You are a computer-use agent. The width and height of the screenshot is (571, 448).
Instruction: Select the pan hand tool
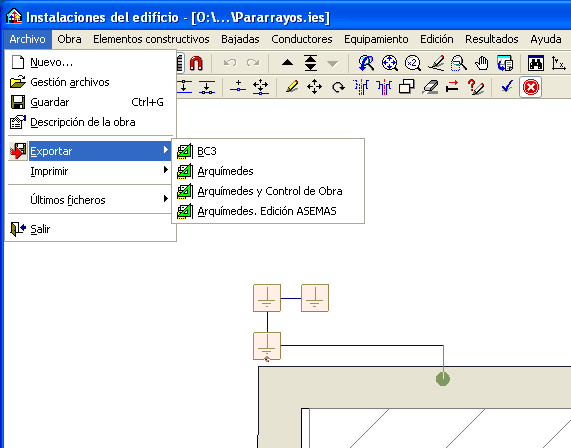[482, 63]
